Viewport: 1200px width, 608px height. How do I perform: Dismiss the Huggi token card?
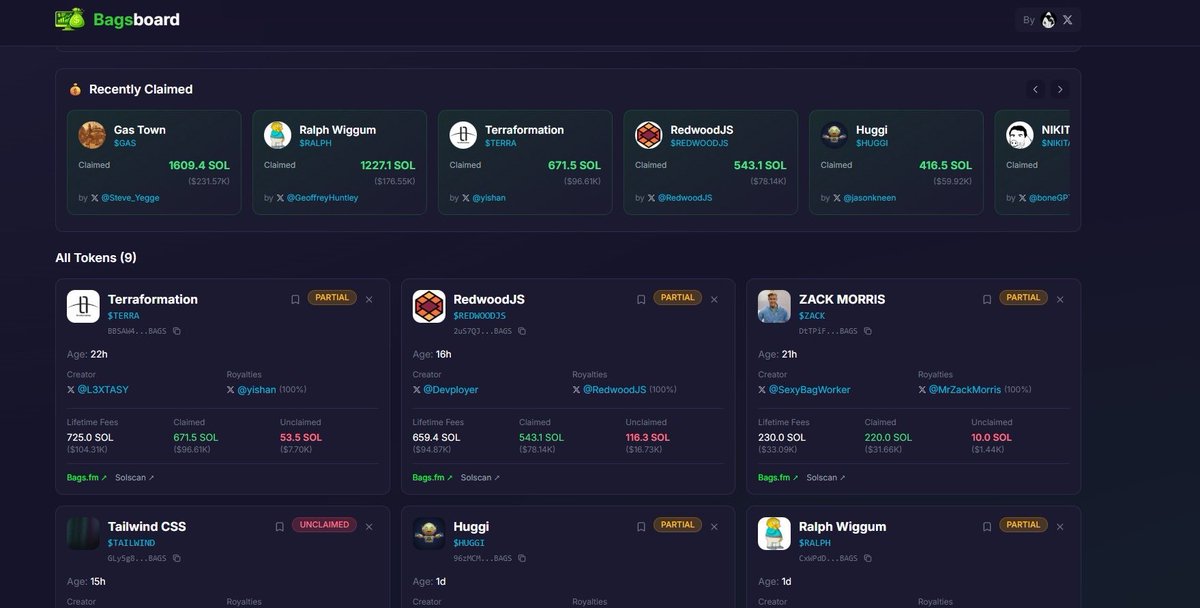tap(714, 526)
